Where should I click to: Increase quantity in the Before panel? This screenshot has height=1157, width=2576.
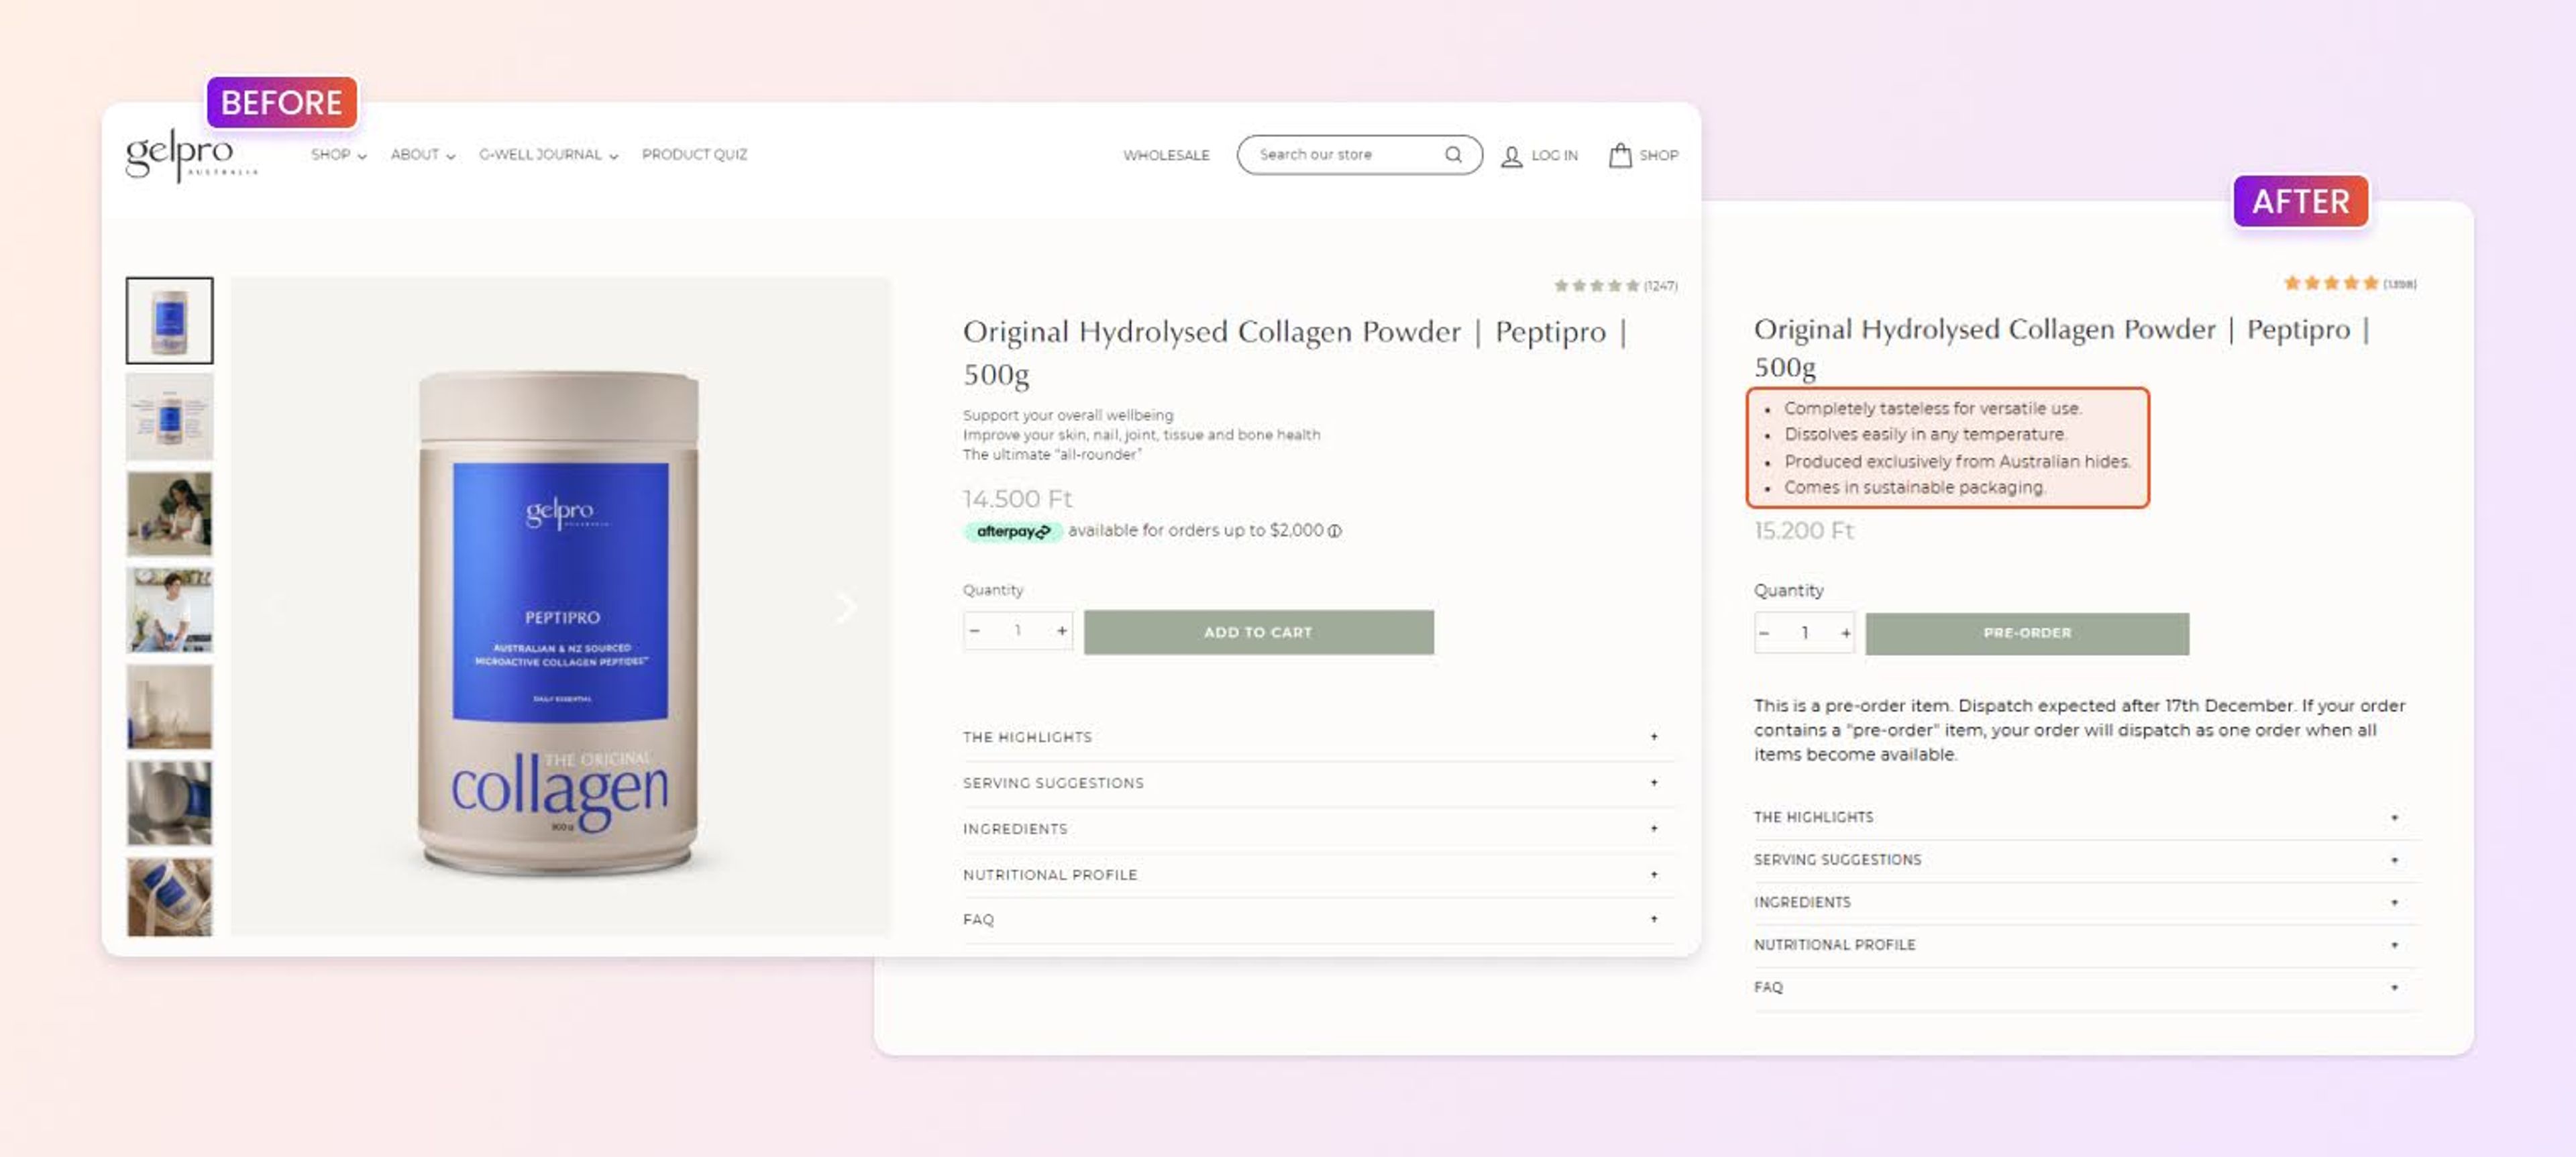pyautogui.click(x=1061, y=631)
